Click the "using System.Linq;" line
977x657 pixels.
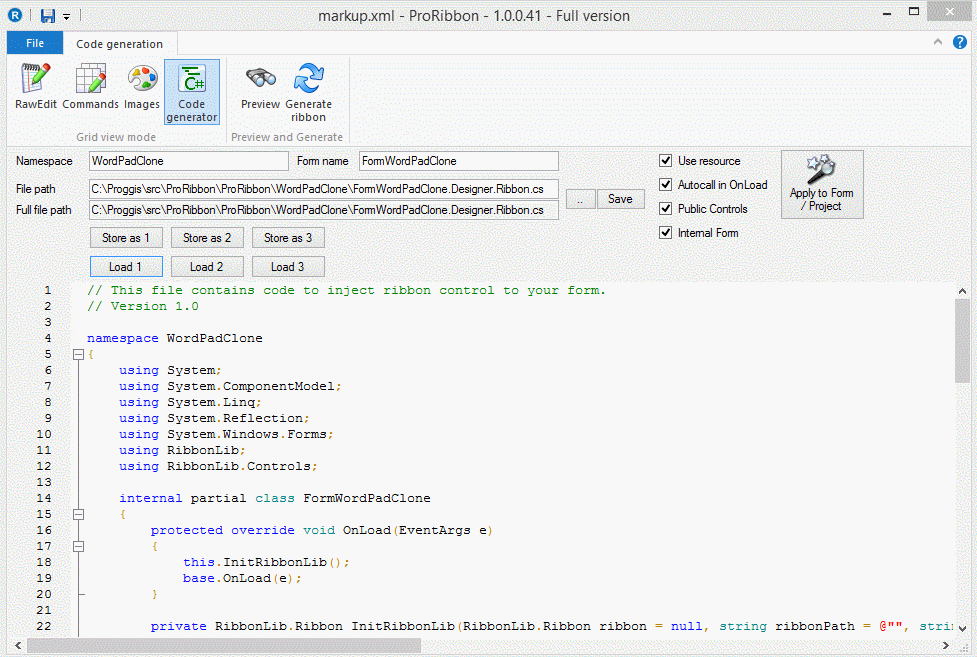[190, 402]
